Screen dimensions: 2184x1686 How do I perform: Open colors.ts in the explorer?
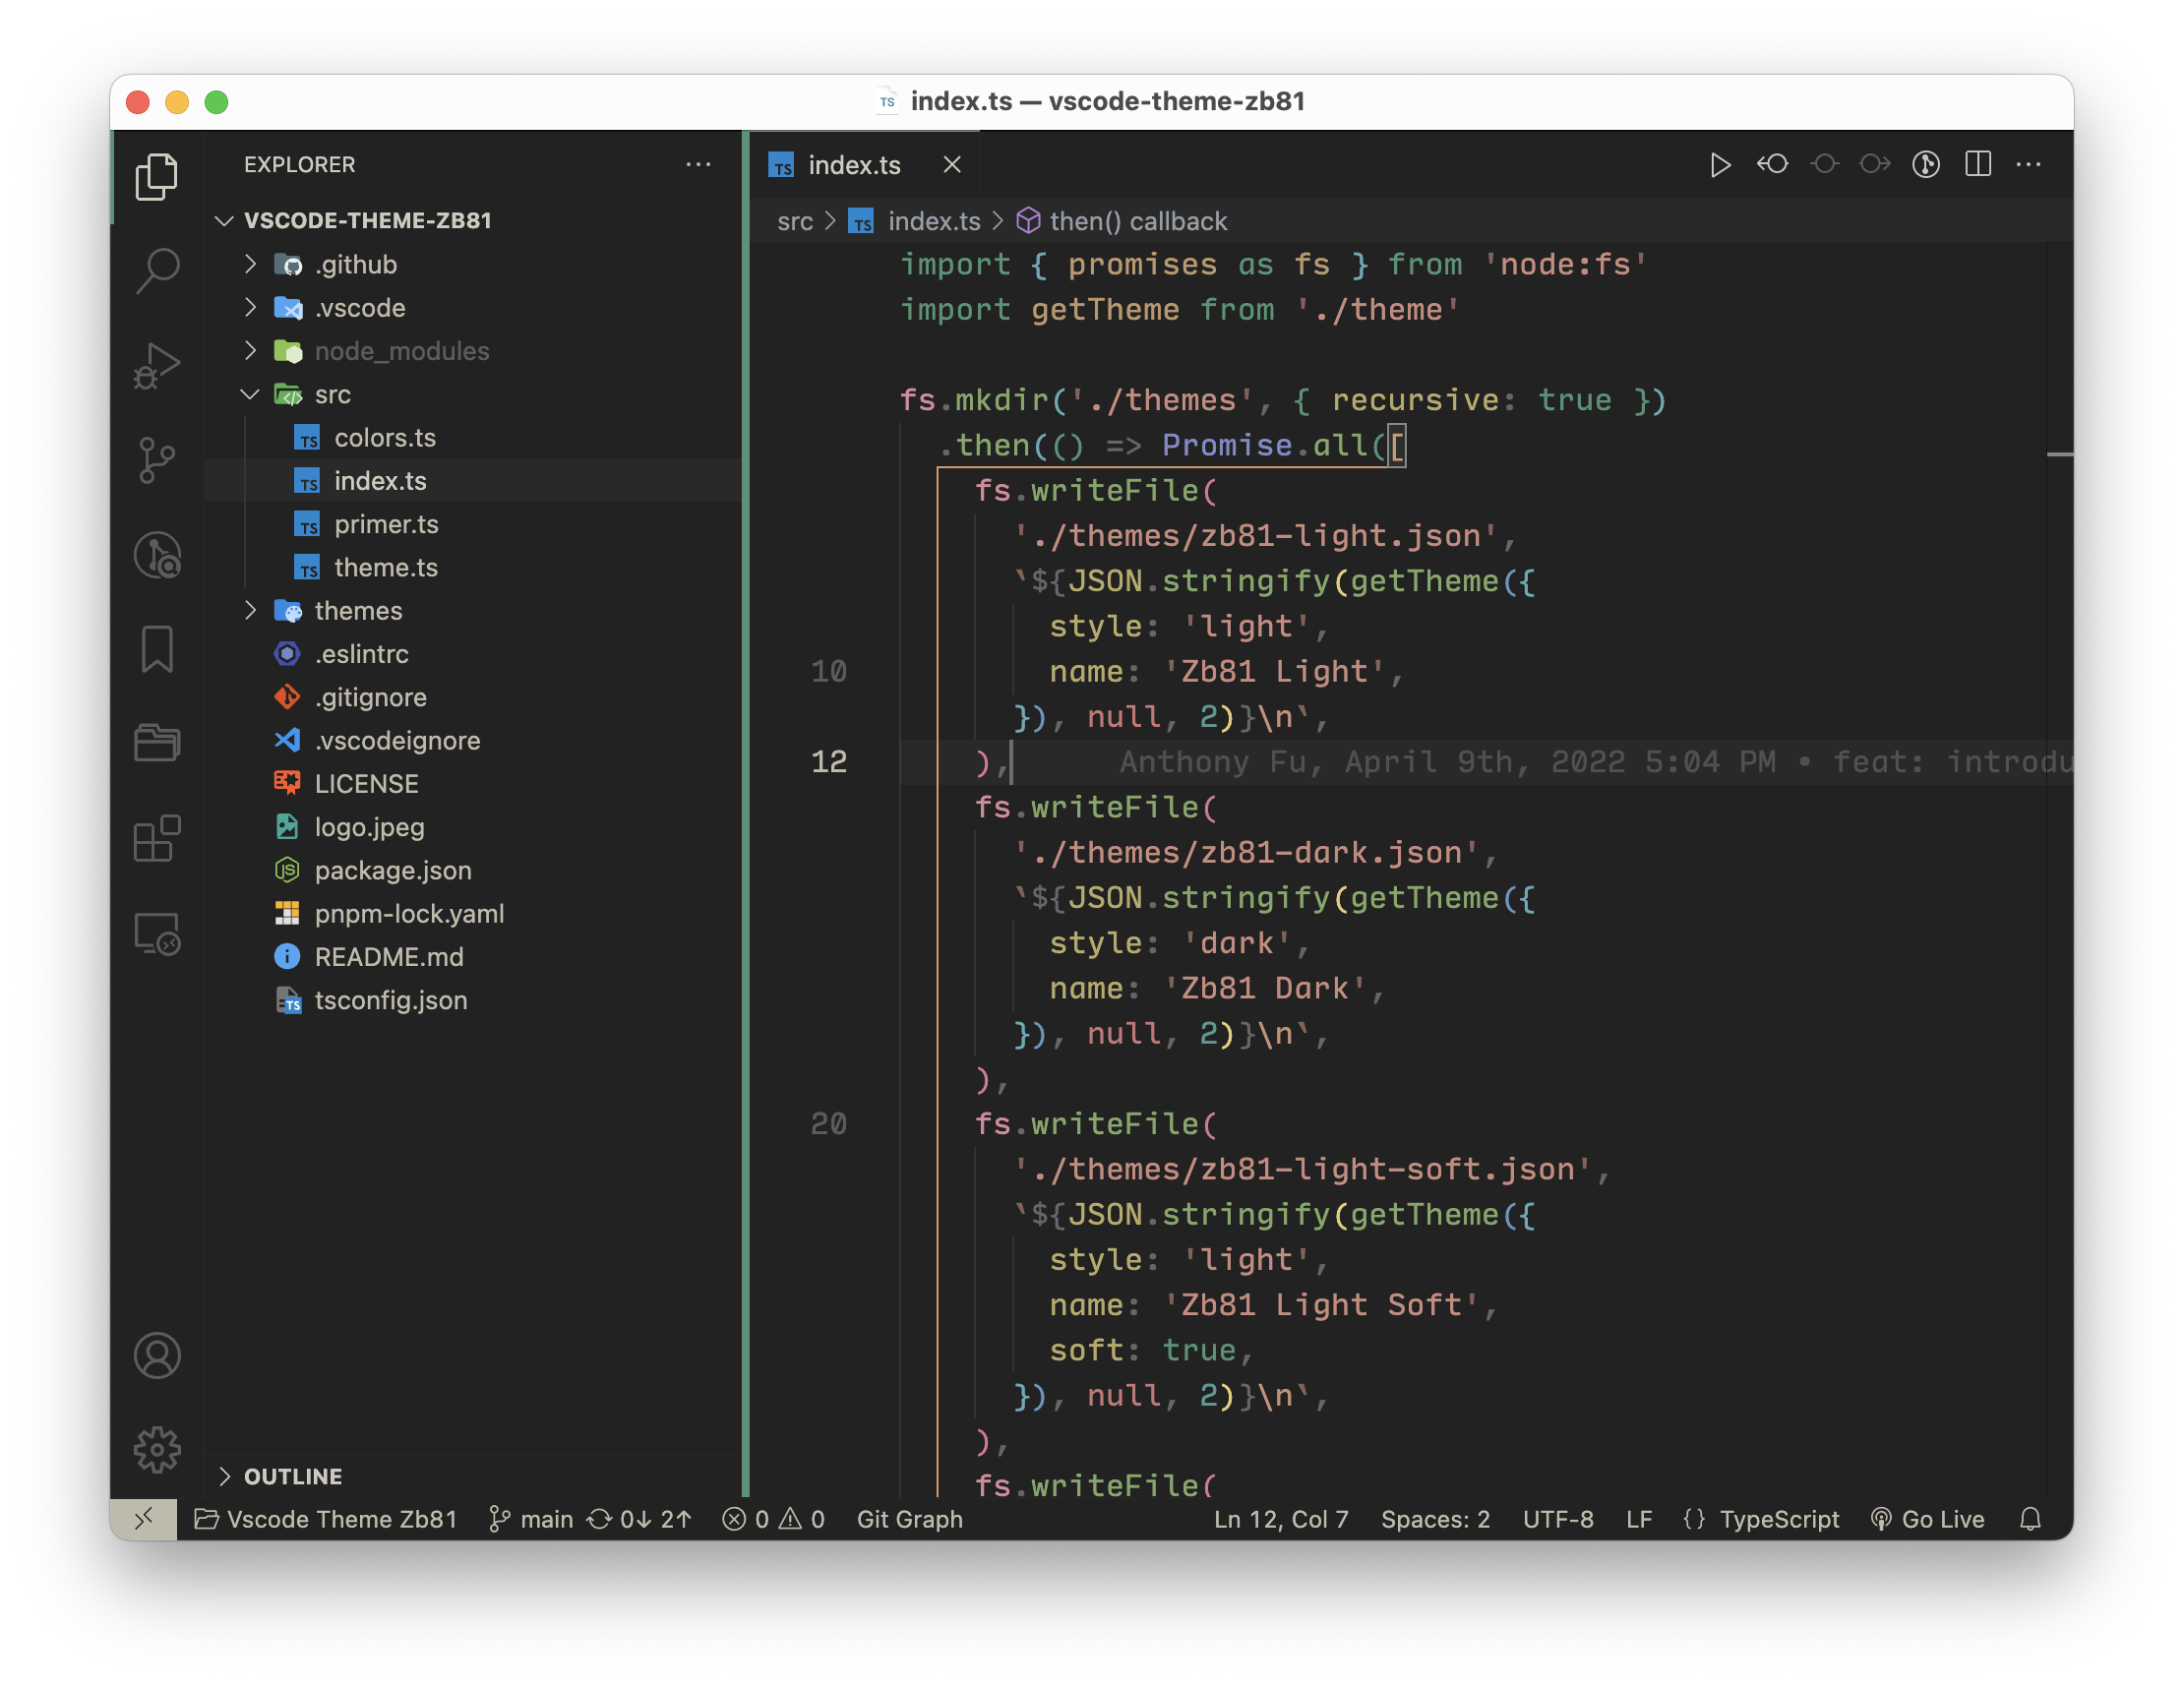click(473, 438)
